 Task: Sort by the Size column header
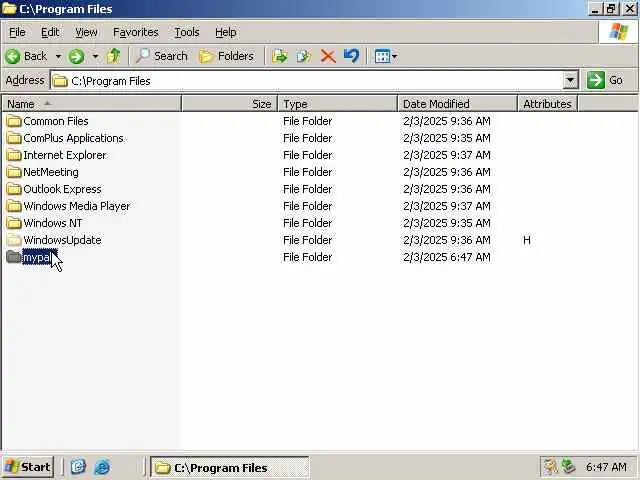click(x=229, y=104)
